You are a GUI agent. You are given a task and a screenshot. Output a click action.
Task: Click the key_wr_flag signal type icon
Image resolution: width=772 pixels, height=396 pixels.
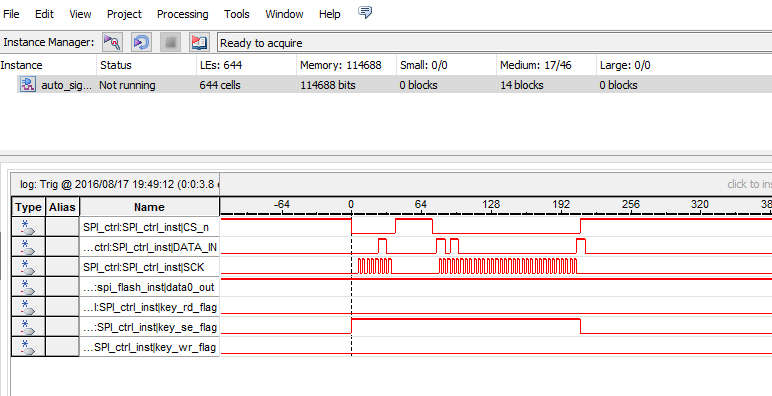tap(28, 347)
